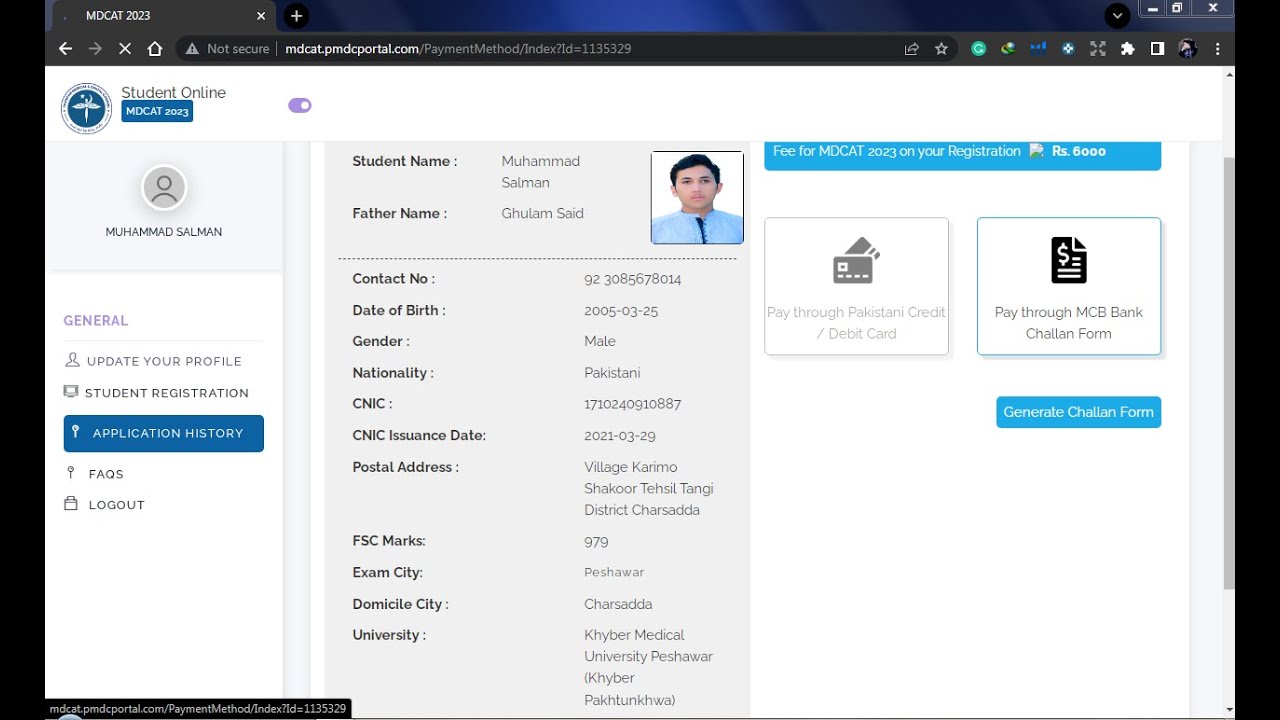This screenshot has width=1280, height=720.
Task: Click the Exam City value Peshawar
Action: point(614,572)
